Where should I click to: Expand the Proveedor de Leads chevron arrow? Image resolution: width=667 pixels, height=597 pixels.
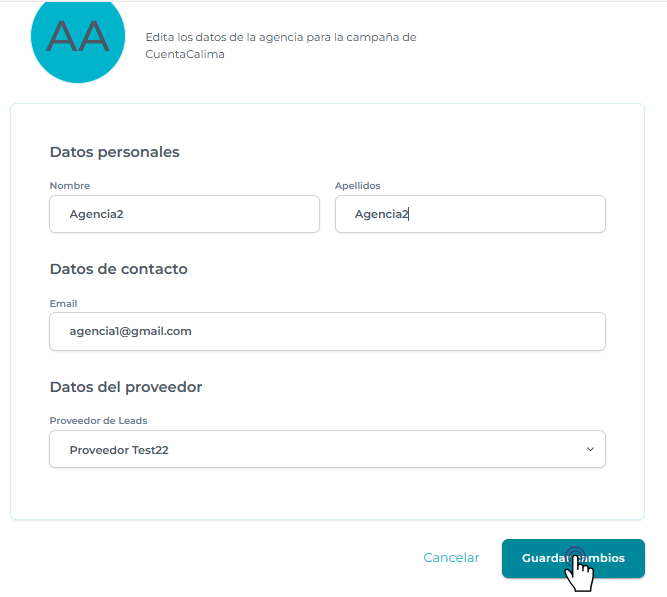tap(590, 449)
